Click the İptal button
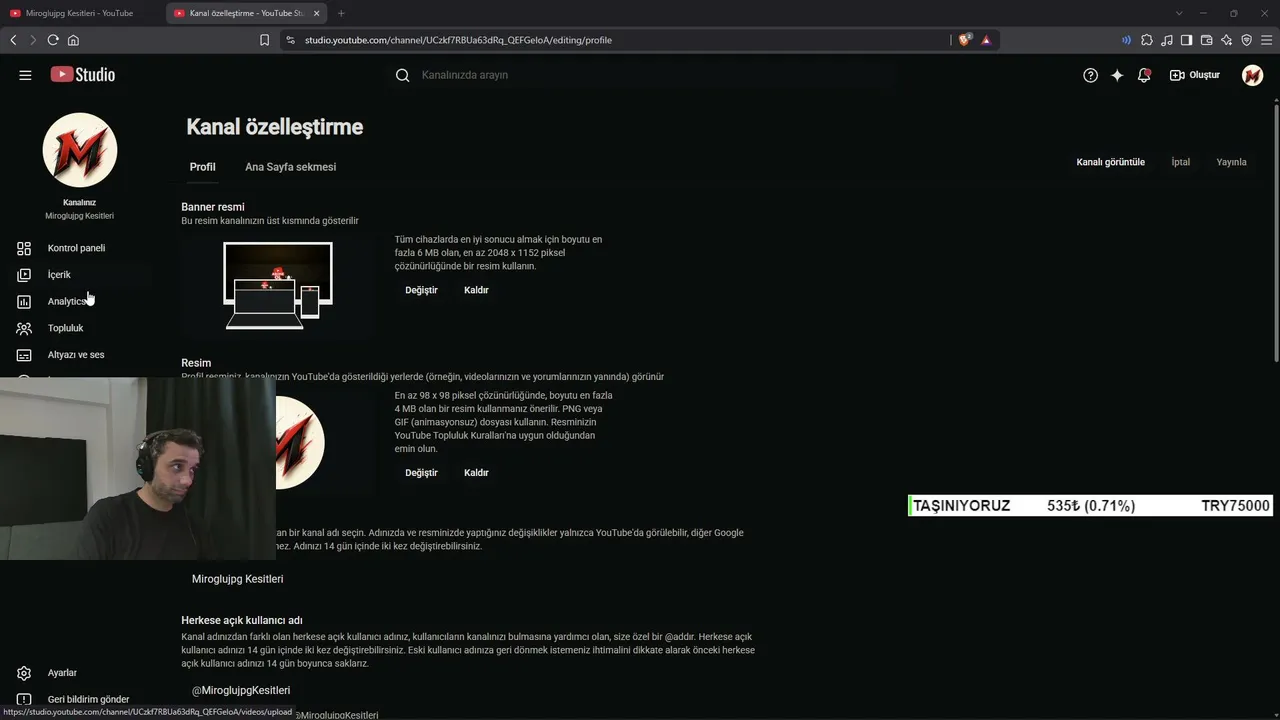Viewport: 1280px width, 720px height. click(1181, 162)
